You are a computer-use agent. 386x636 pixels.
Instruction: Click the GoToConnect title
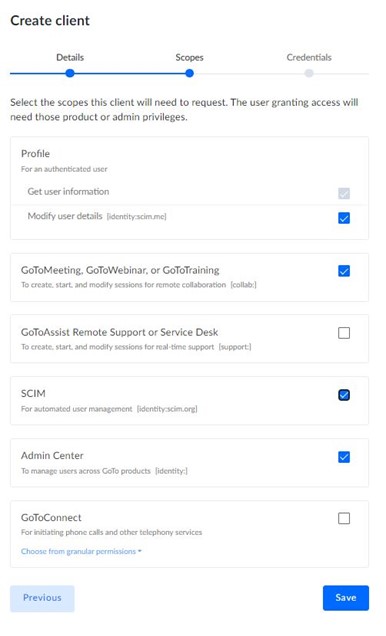point(51,518)
